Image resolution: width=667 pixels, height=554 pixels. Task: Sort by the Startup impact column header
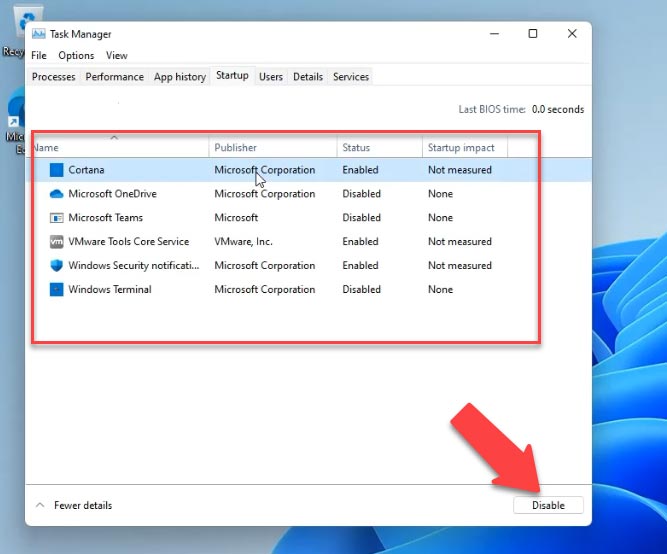click(x=465, y=148)
